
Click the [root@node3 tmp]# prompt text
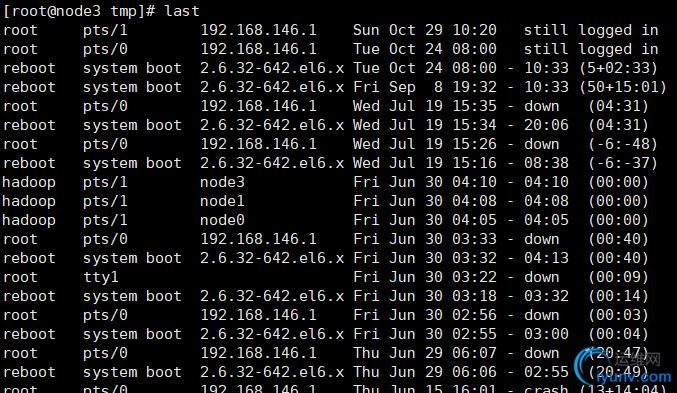pyautogui.click(x=79, y=11)
